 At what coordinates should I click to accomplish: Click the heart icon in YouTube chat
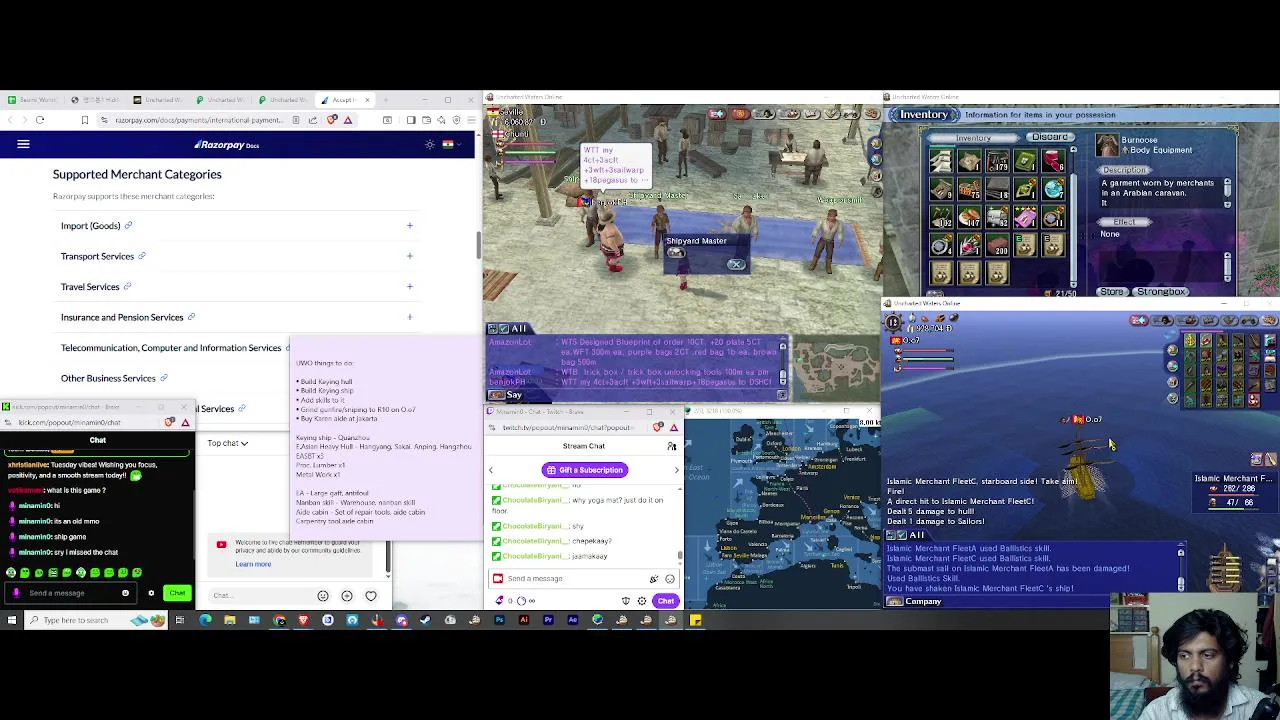click(371, 596)
